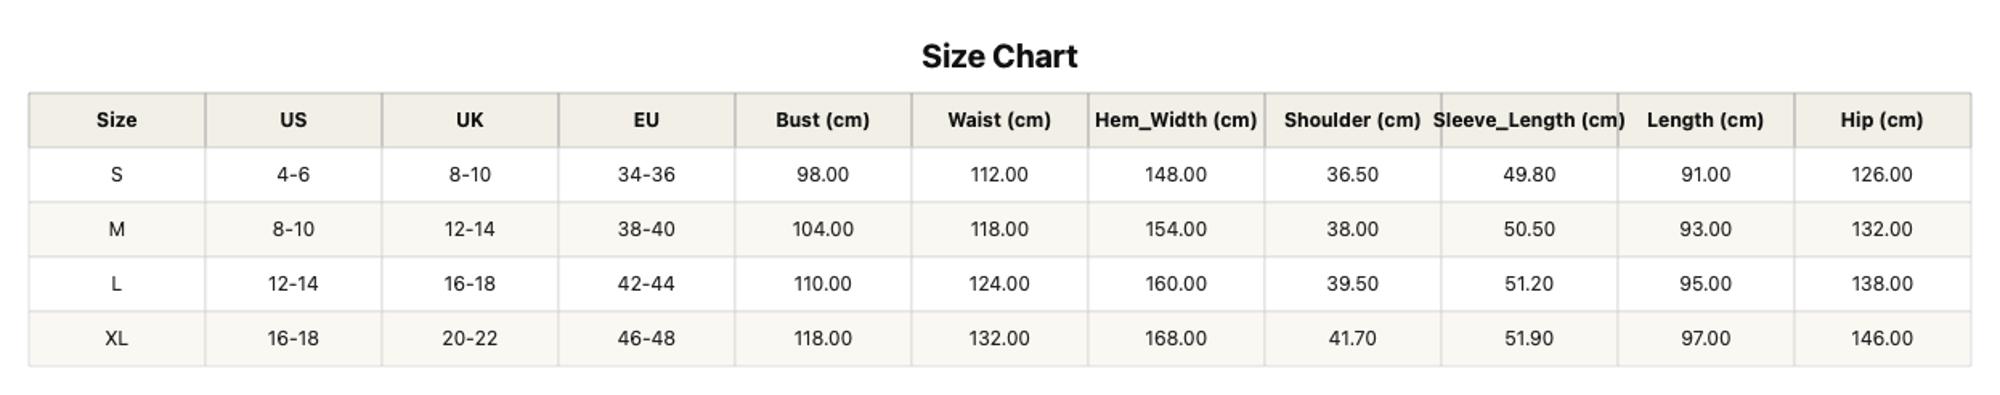
Task: Click the Hem_Width (cm) column header
Action: click(x=1176, y=120)
